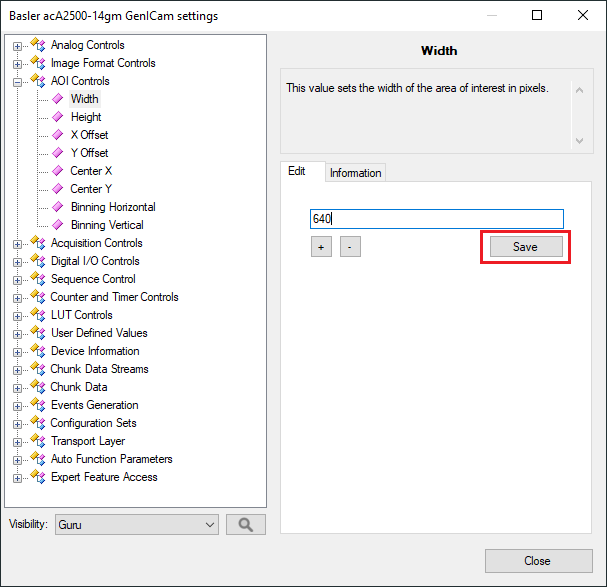
Task: Select the Edit tab
Action: (297, 172)
